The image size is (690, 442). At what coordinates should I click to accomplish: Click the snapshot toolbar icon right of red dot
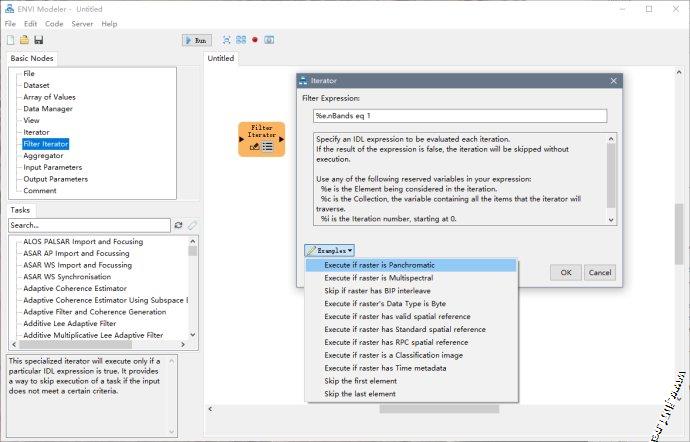click(269, 40)
